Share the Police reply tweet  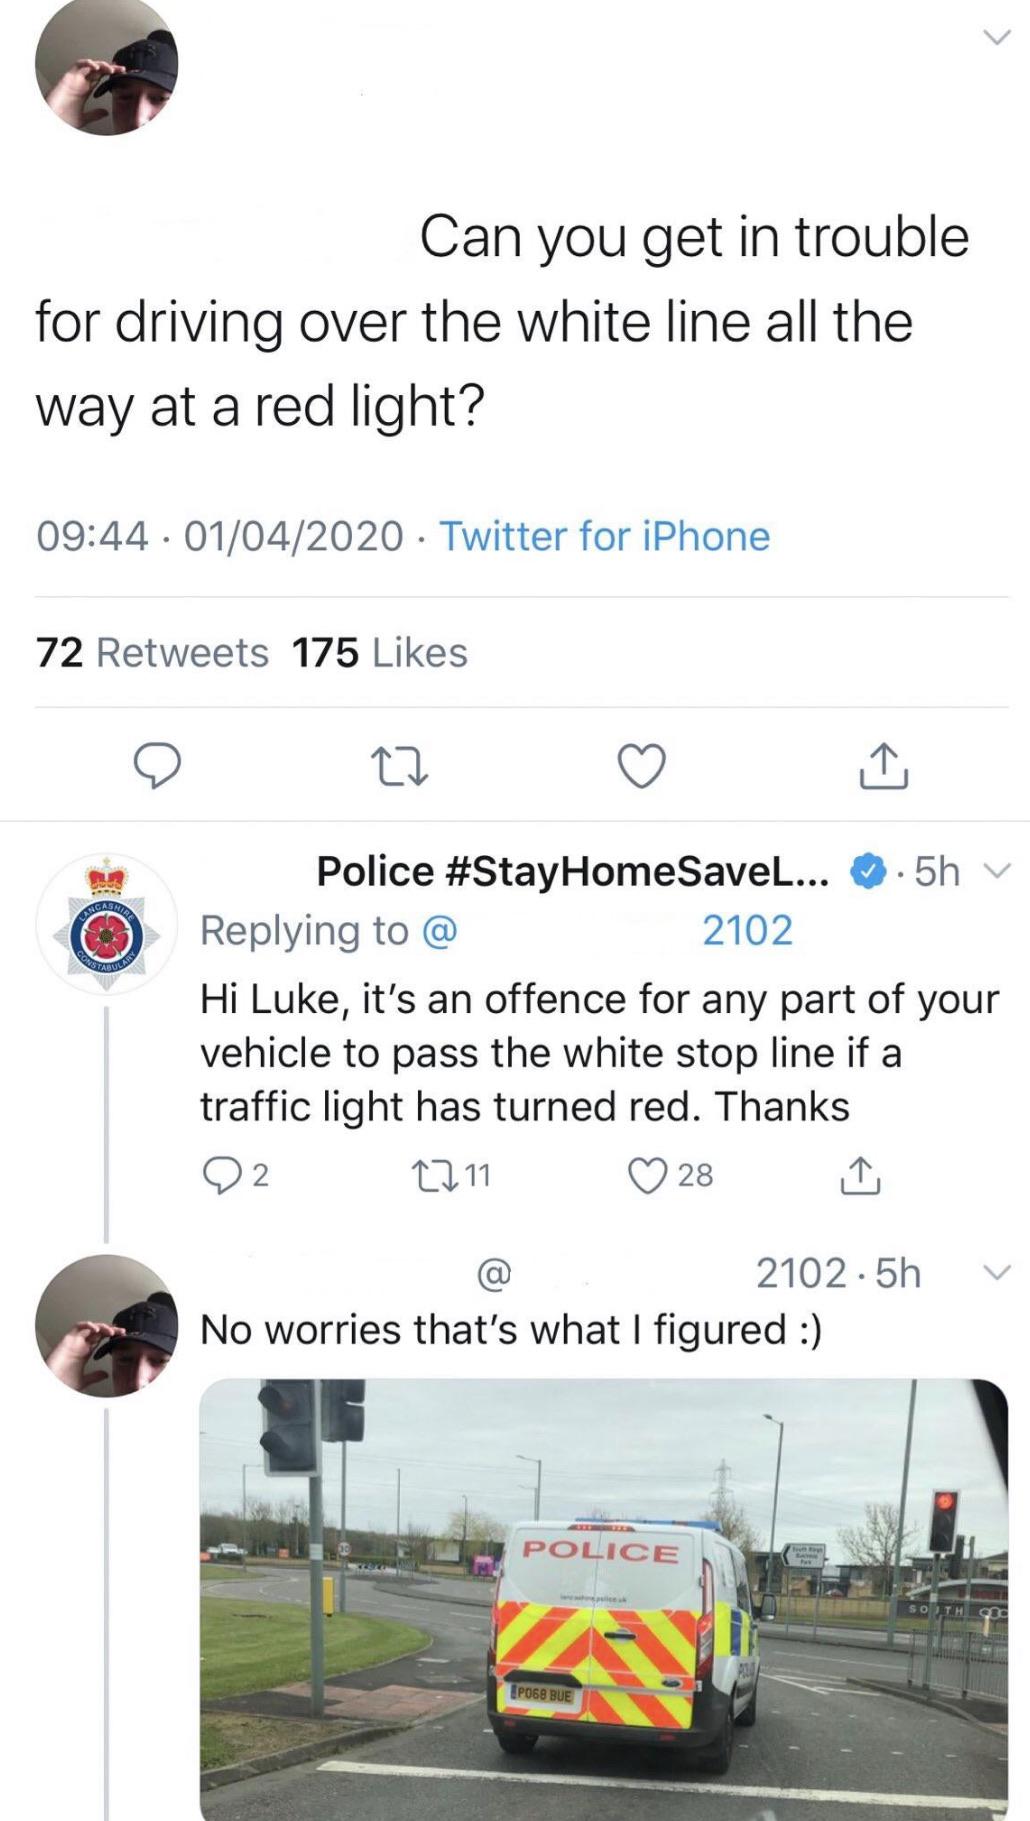click(x=860, y=1175)
